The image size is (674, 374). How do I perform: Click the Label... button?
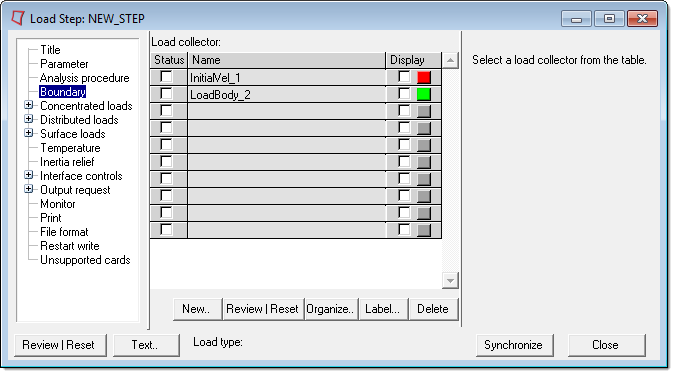point(383,309)
